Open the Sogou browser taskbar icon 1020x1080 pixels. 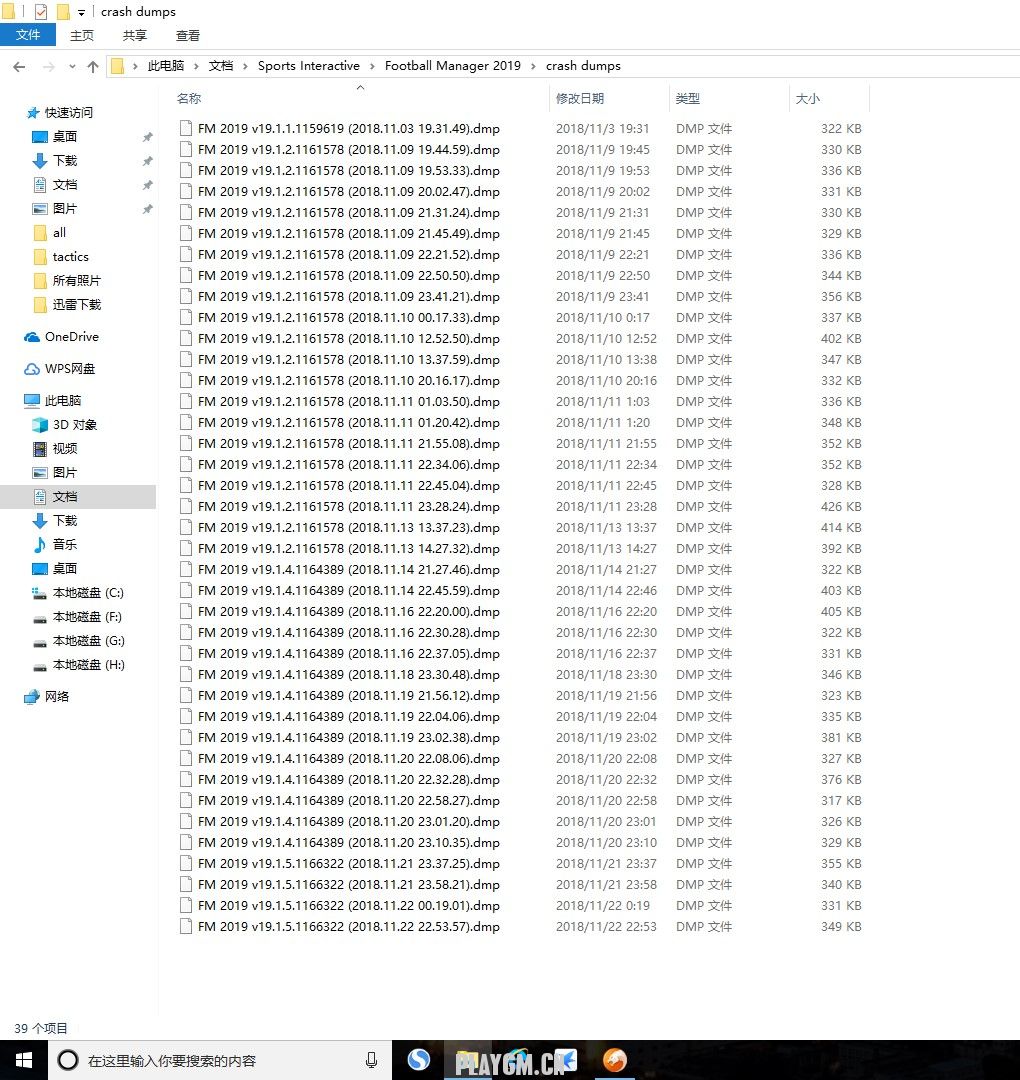click(x=418, y=1059)
